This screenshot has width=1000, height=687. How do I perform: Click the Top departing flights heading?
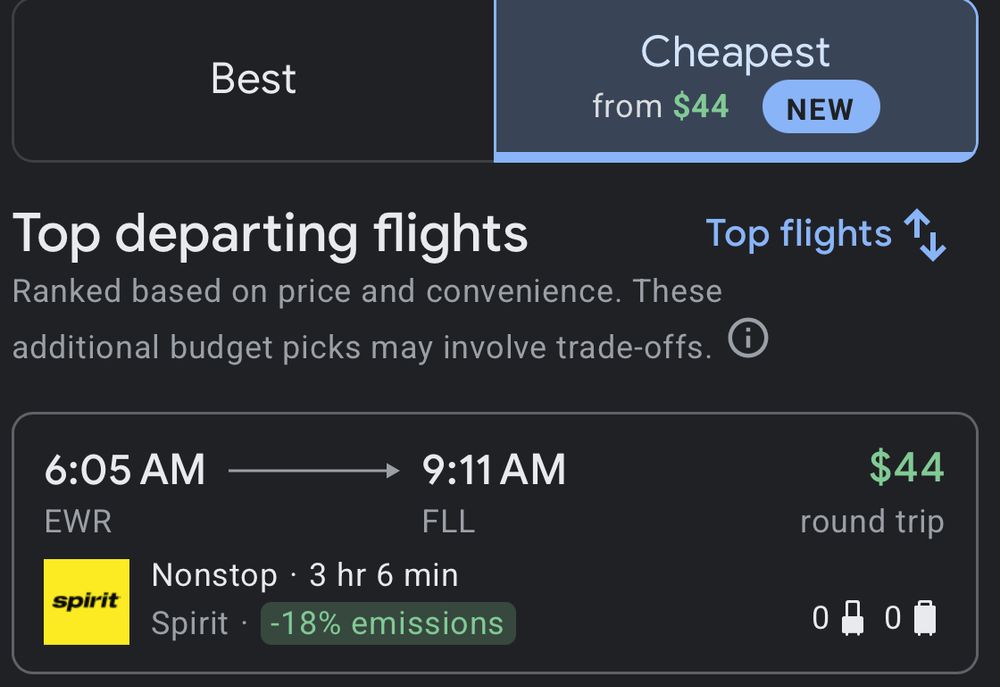(270, 234)
